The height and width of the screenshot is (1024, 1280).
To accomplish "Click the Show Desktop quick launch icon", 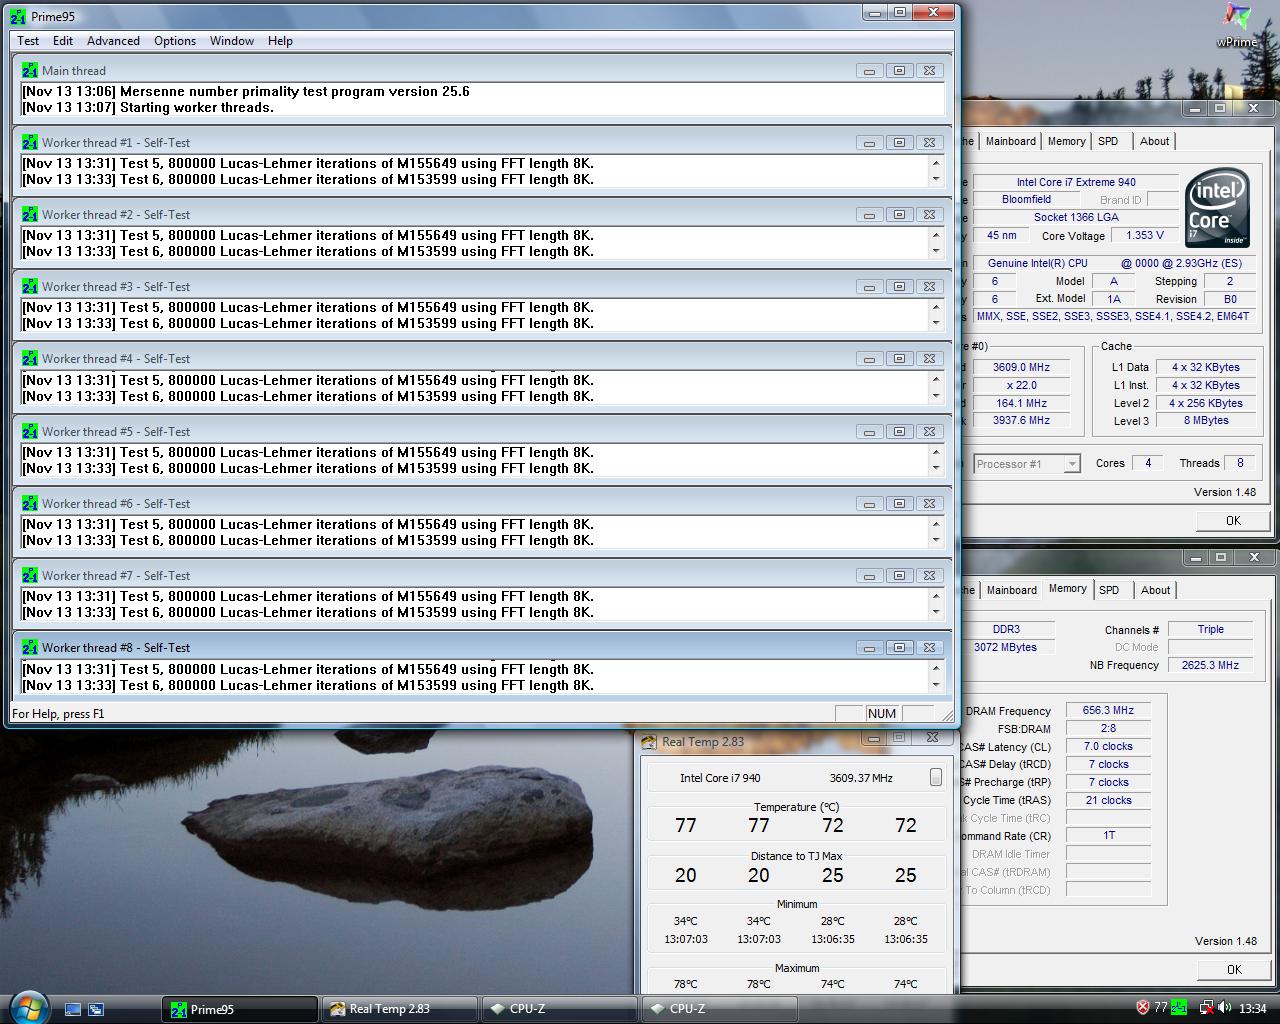I will pyautogui.click(x=73, y=1009).
